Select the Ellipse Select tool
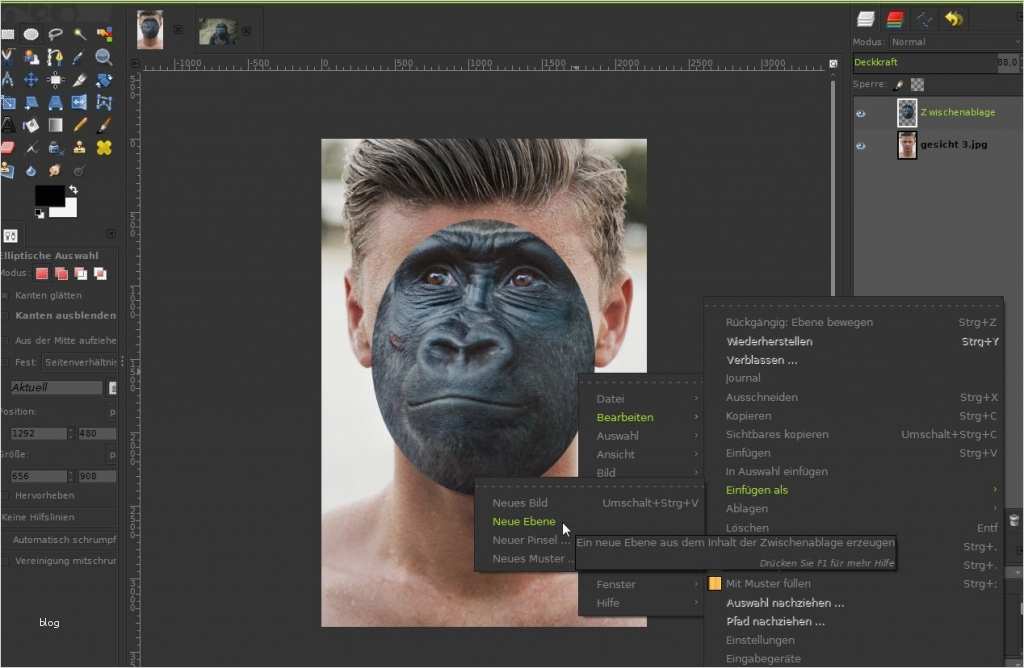This screenshot has height=668, width=1024. (31, 34)
